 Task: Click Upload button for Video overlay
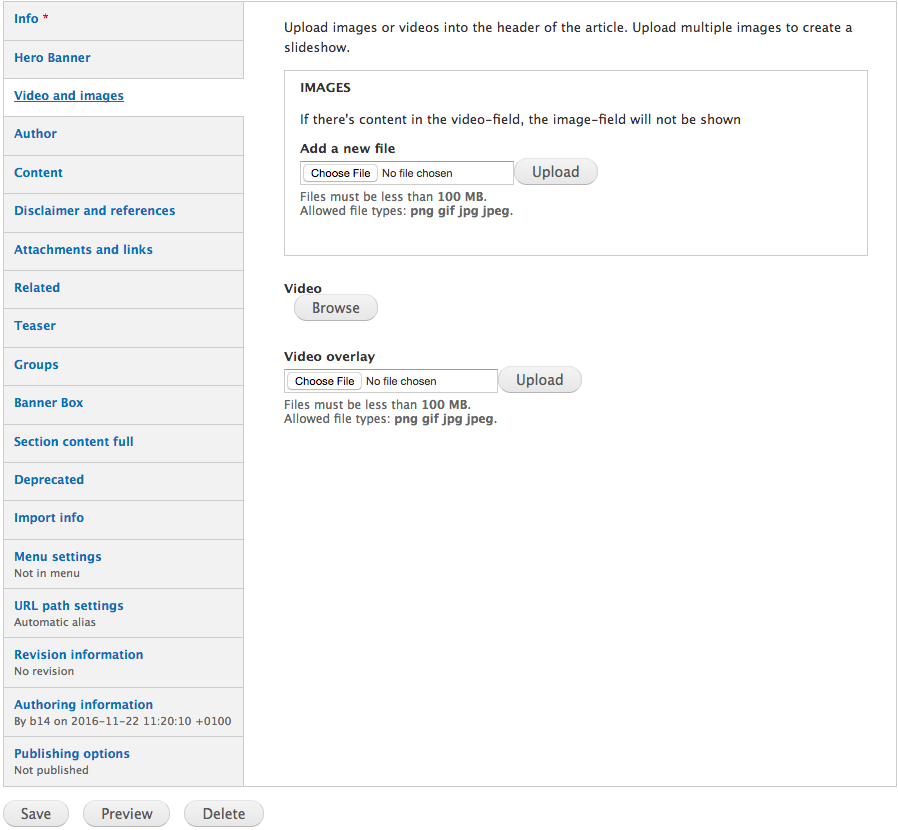tap(539, 380)
